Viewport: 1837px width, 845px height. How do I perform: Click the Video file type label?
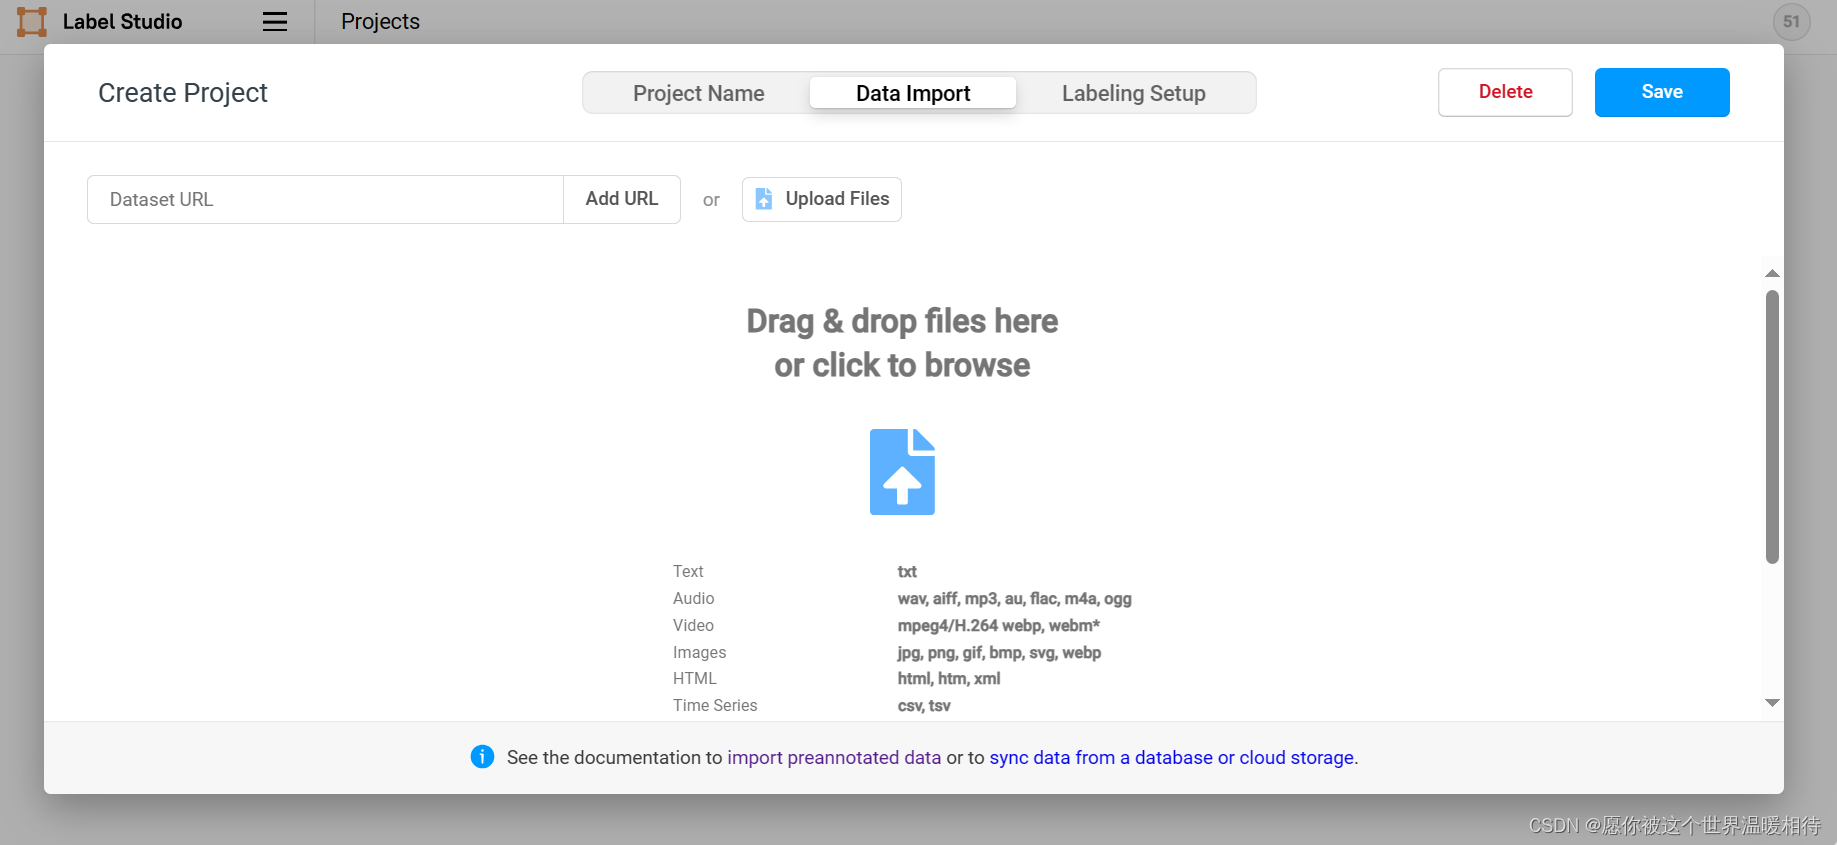point(693,625)
